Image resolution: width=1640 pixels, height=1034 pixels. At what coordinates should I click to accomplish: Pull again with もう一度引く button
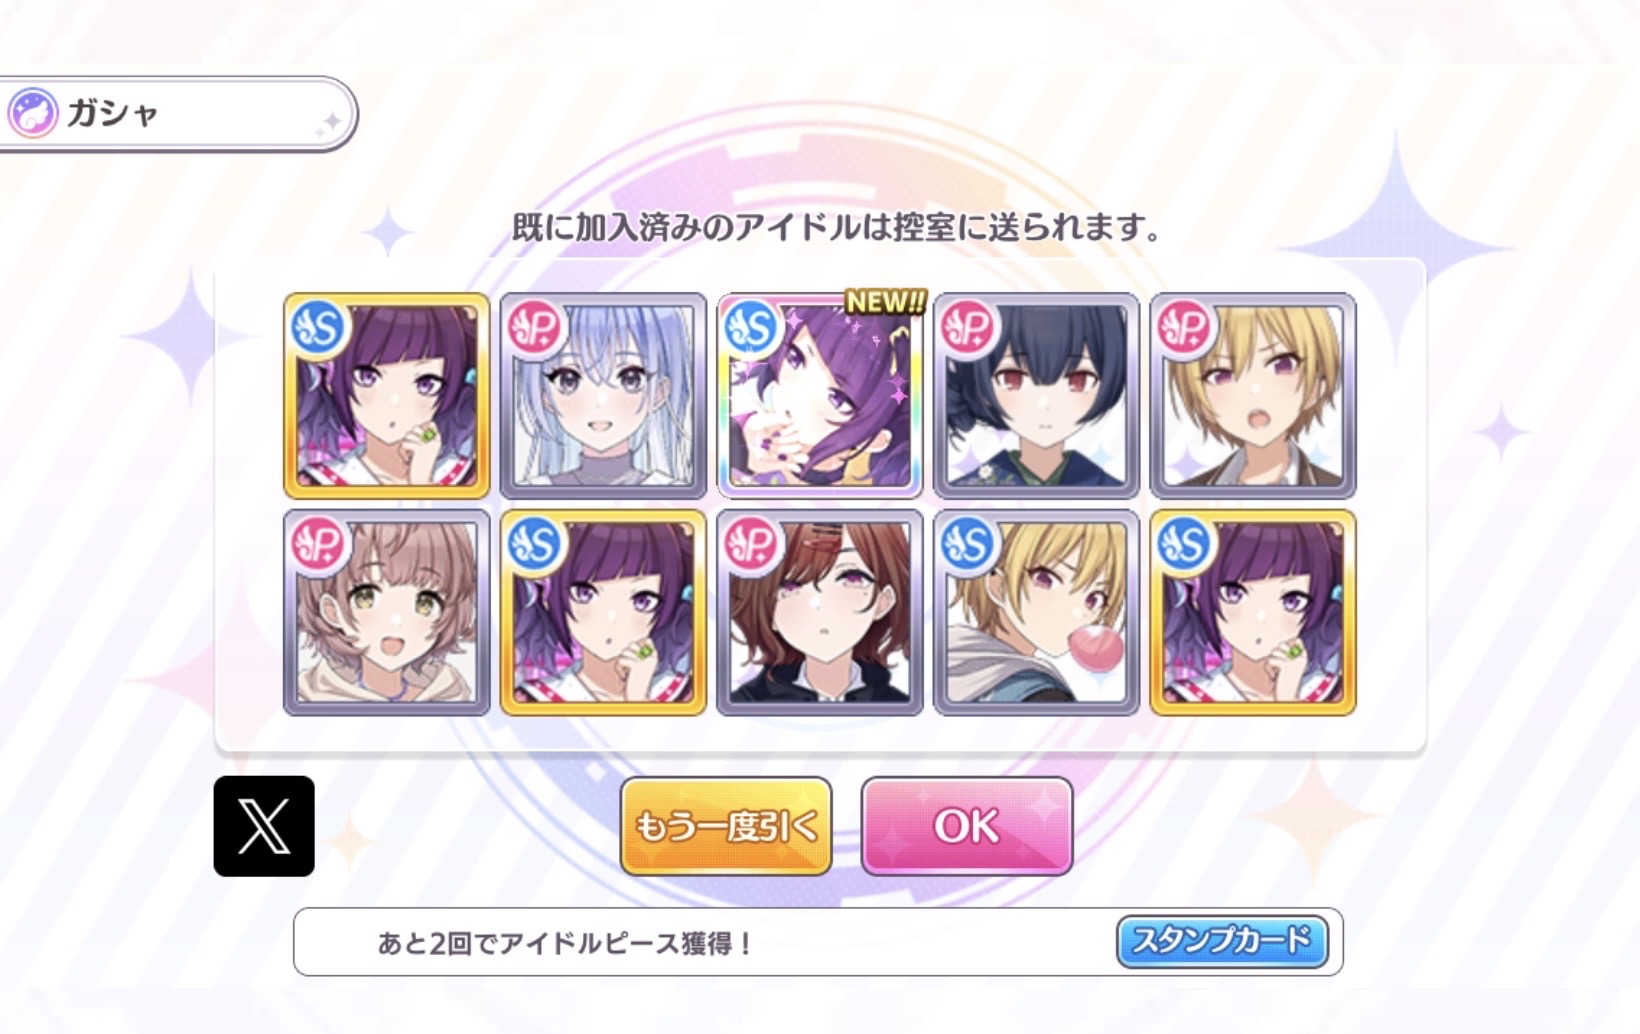tap(726, 826)
